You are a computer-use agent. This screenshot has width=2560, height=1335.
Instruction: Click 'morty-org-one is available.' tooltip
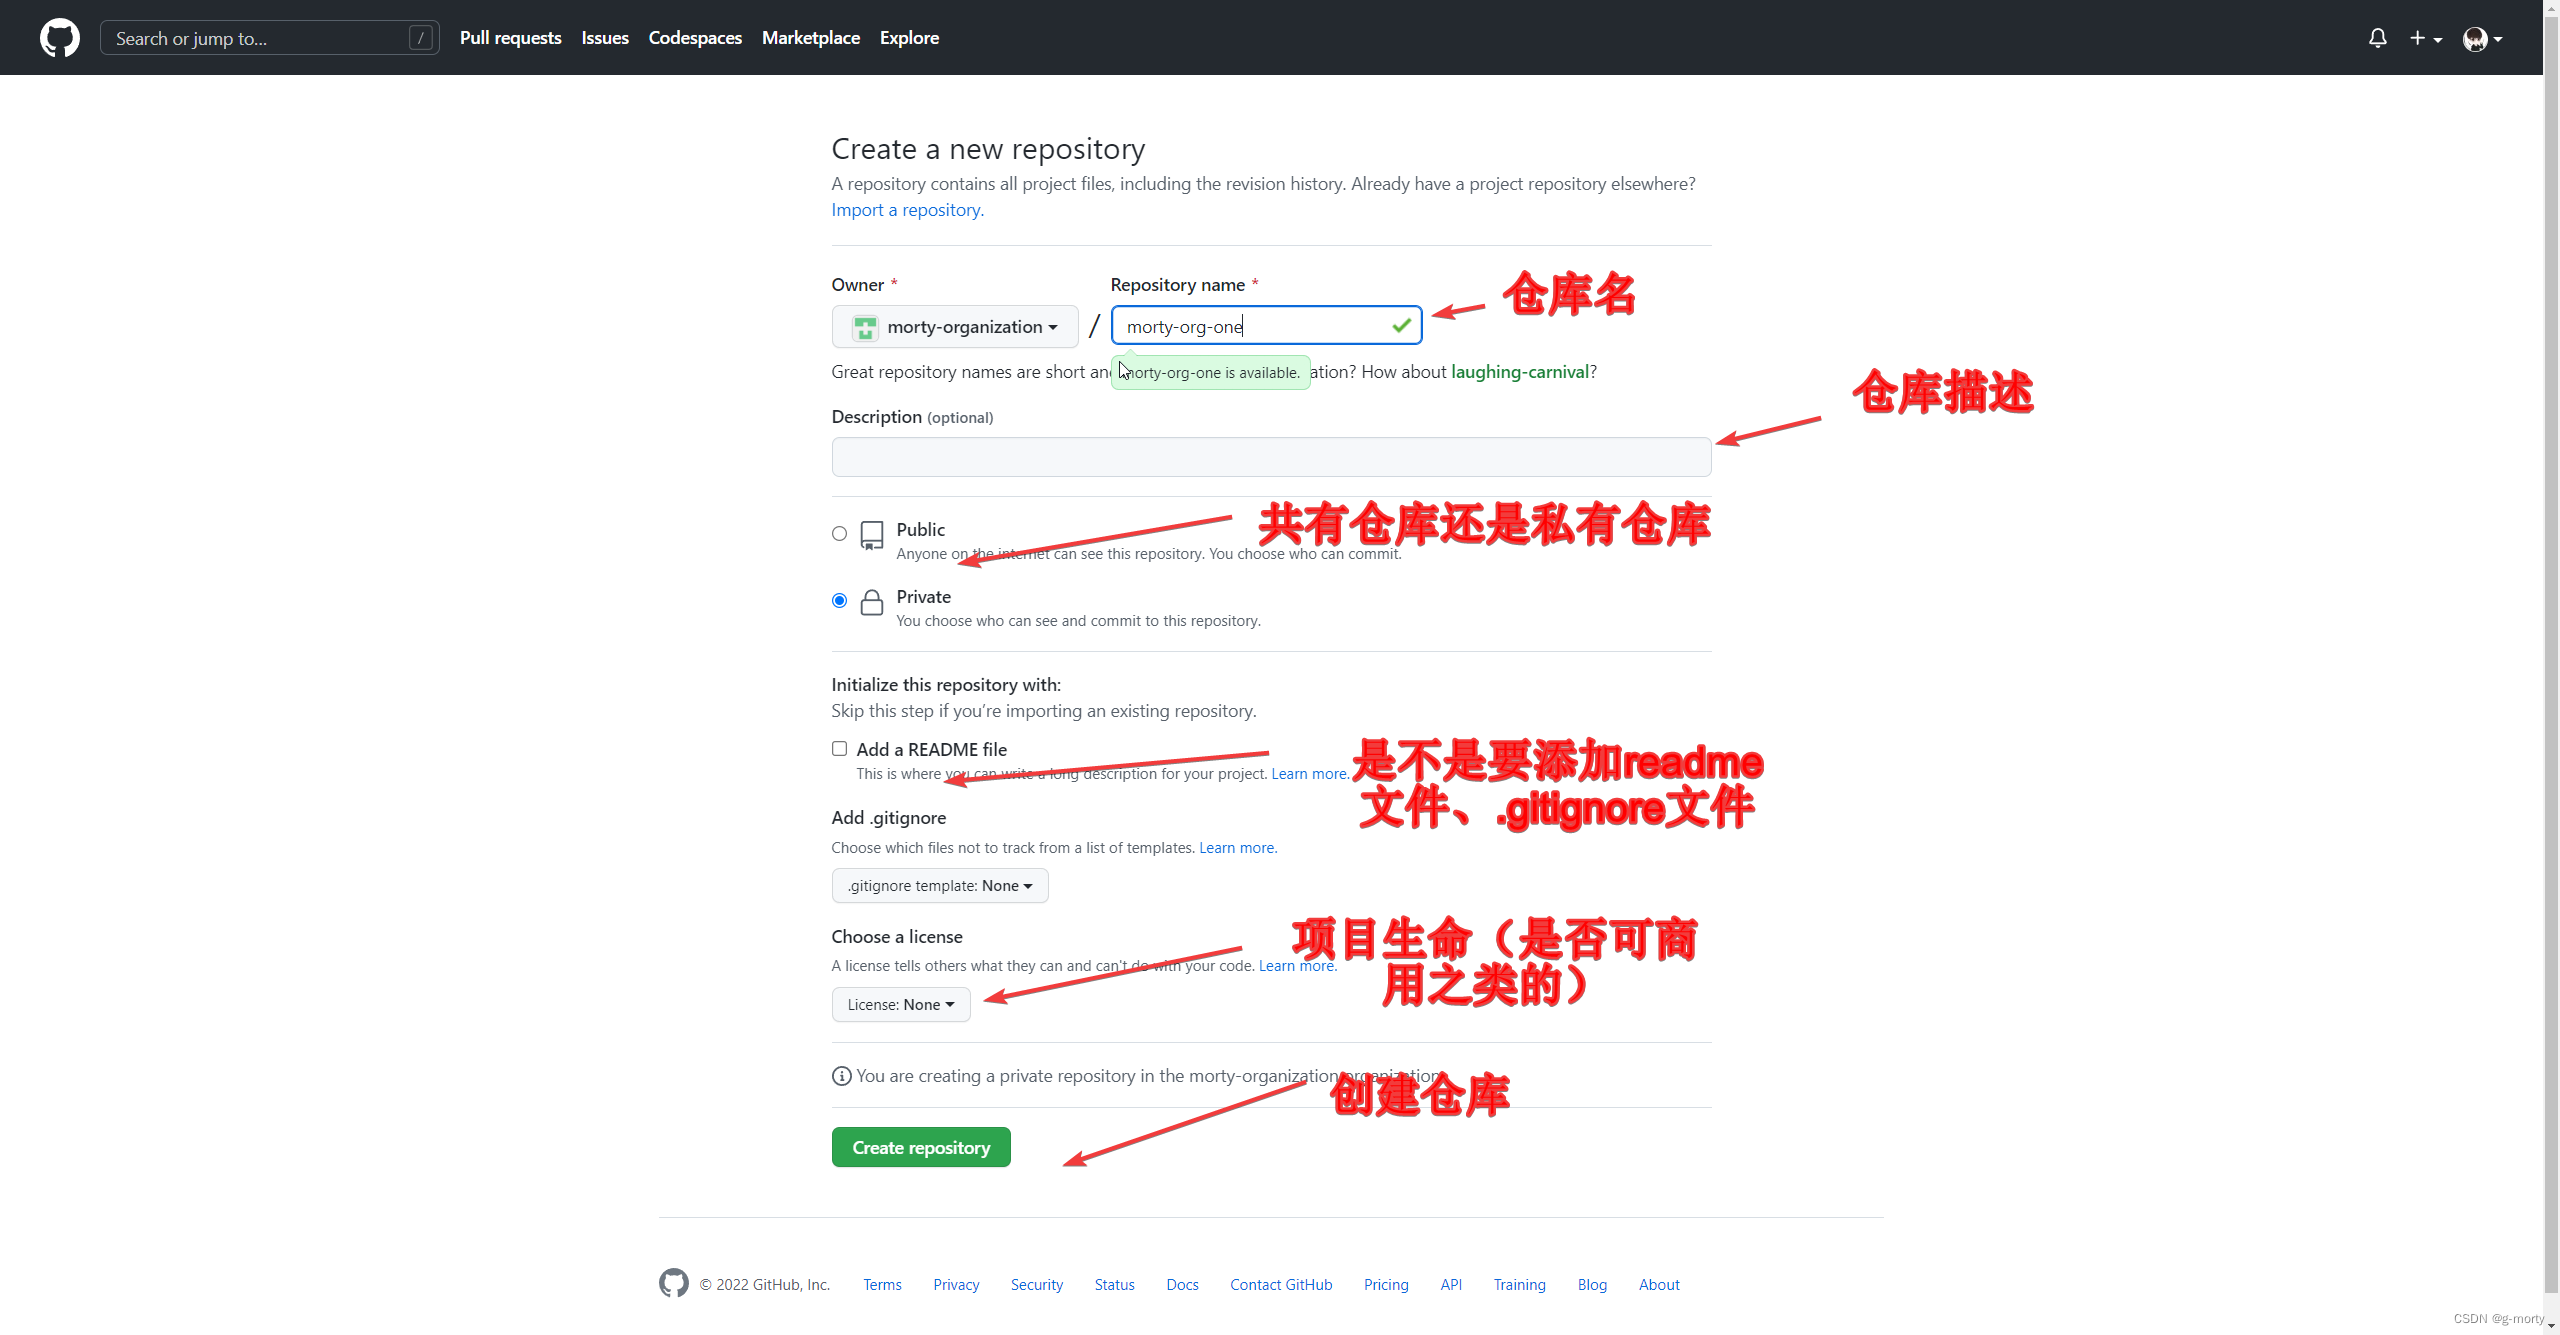(1211, 373)
